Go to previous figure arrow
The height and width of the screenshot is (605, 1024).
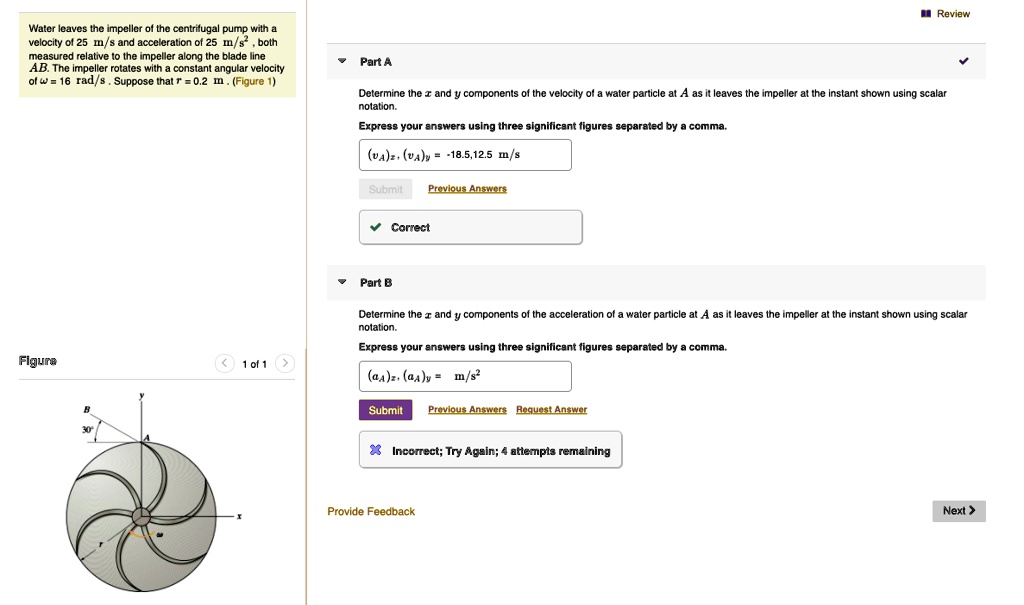tap(226, 364)
